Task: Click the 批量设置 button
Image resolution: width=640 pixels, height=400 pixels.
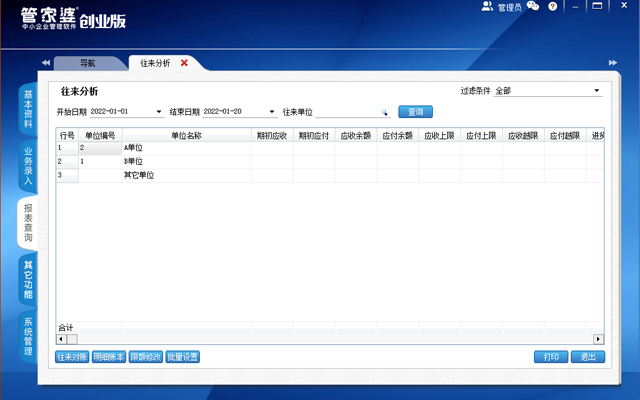Action: coord(183,357)
